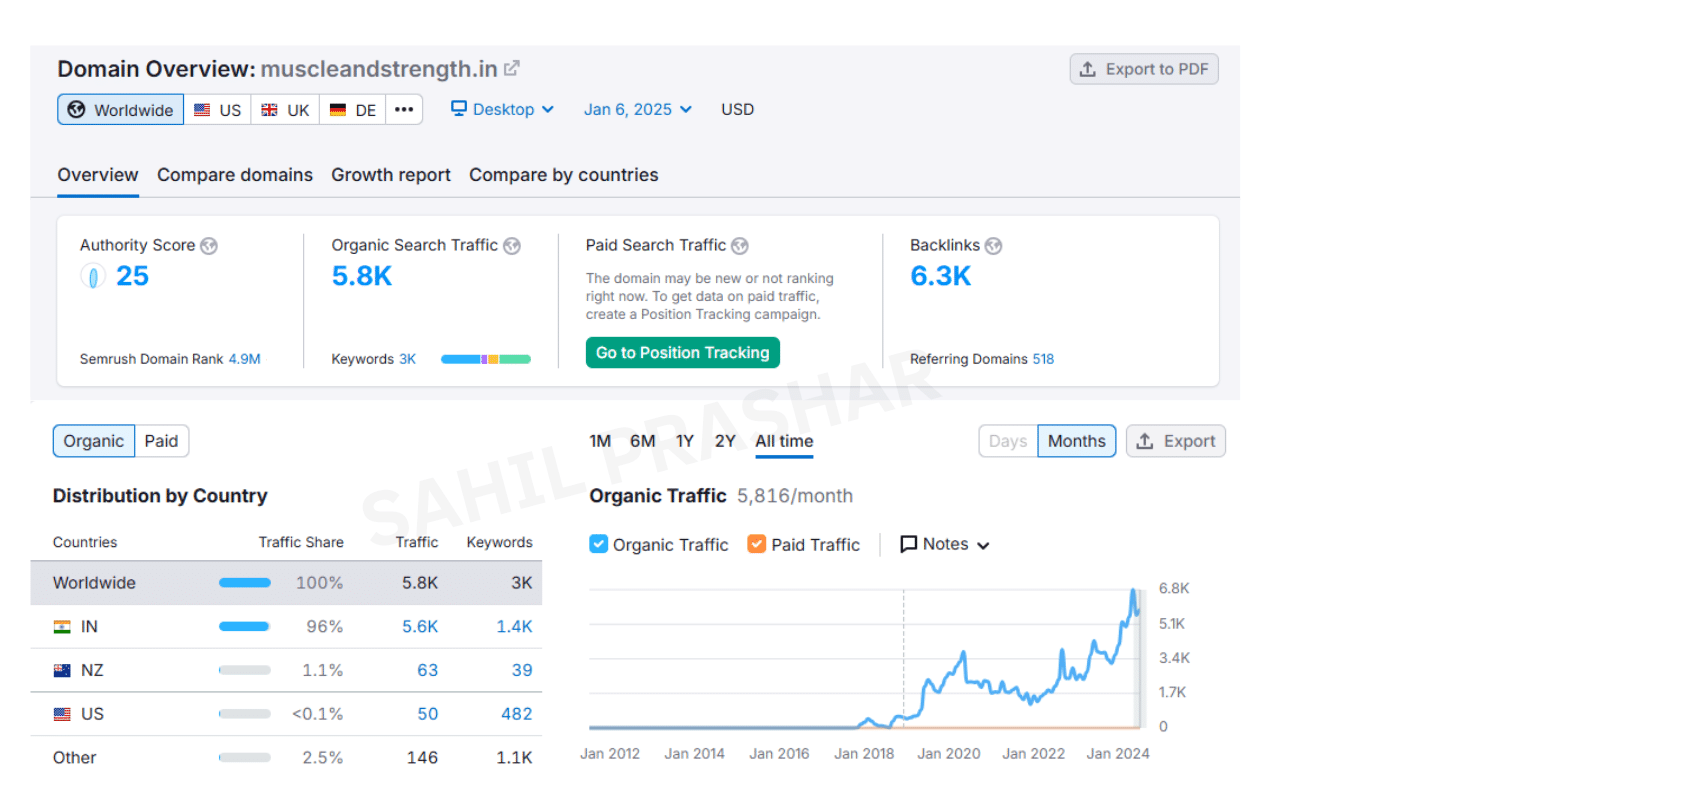
Task: Select the 1M time range
Action: (600, 441)
